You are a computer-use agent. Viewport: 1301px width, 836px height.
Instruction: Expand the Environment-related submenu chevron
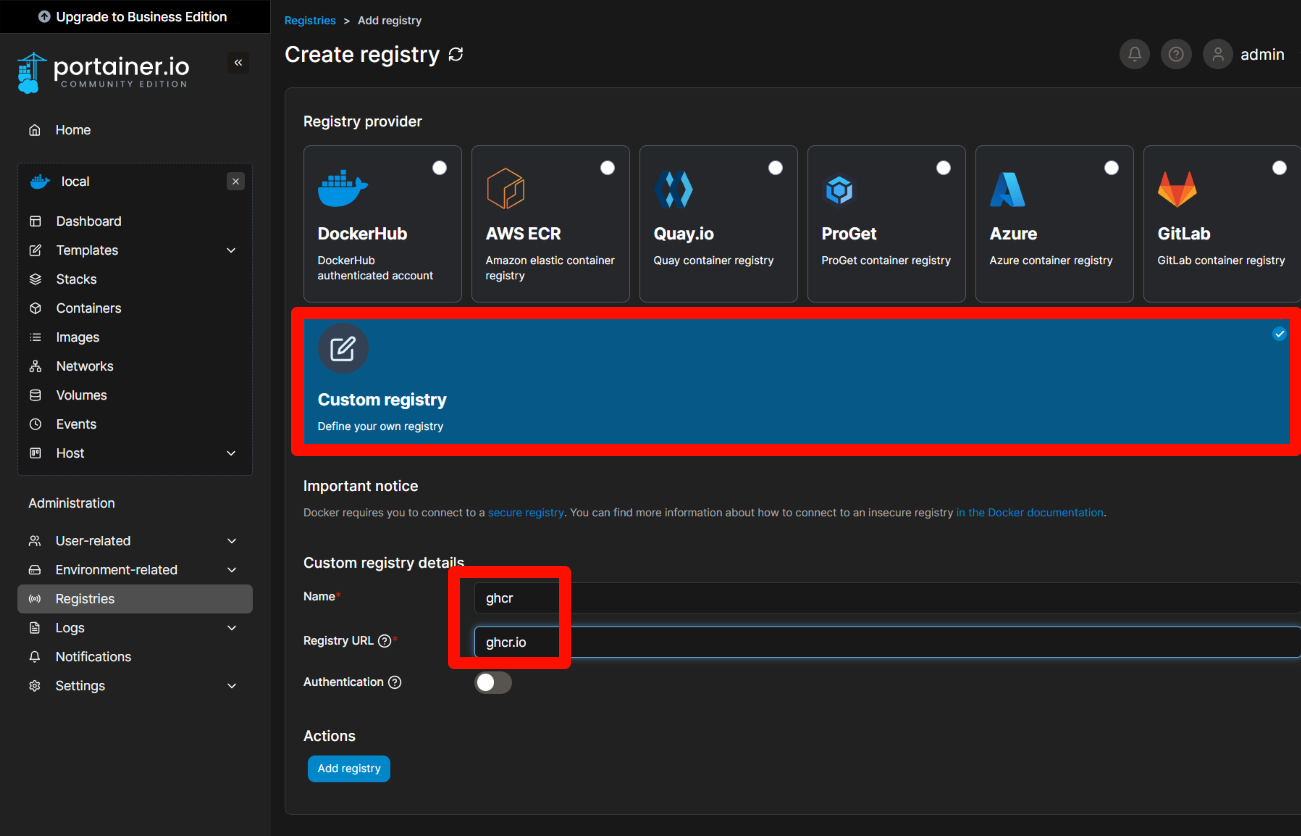(x=231, y=570)
